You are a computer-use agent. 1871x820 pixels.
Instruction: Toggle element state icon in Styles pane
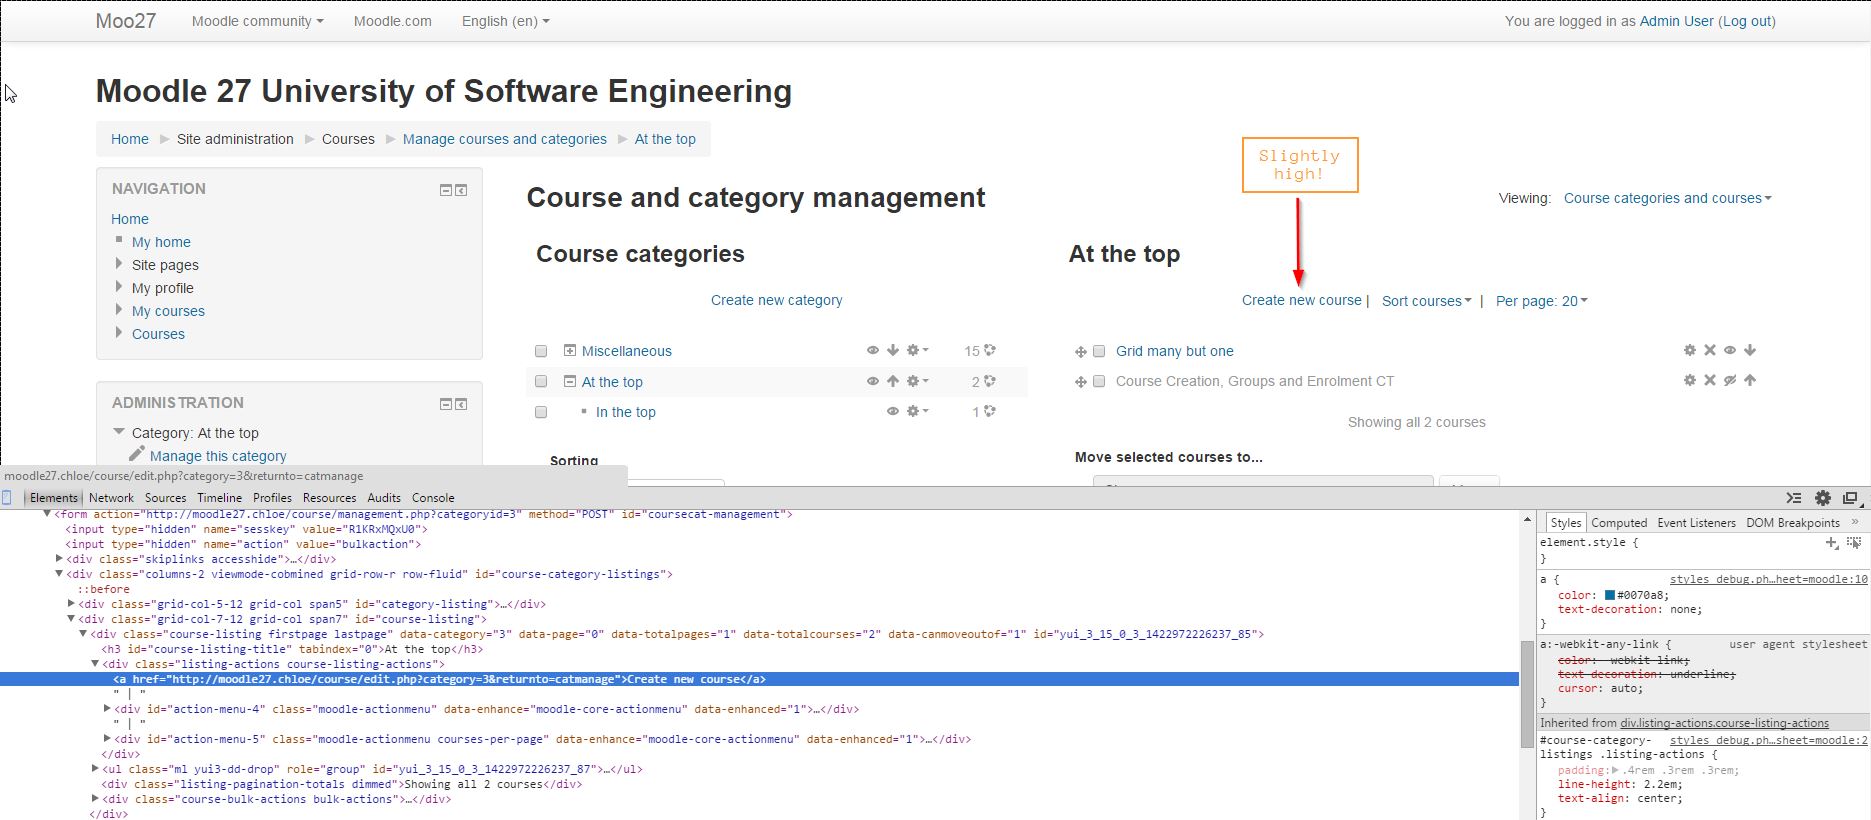tap(1854, 543)
